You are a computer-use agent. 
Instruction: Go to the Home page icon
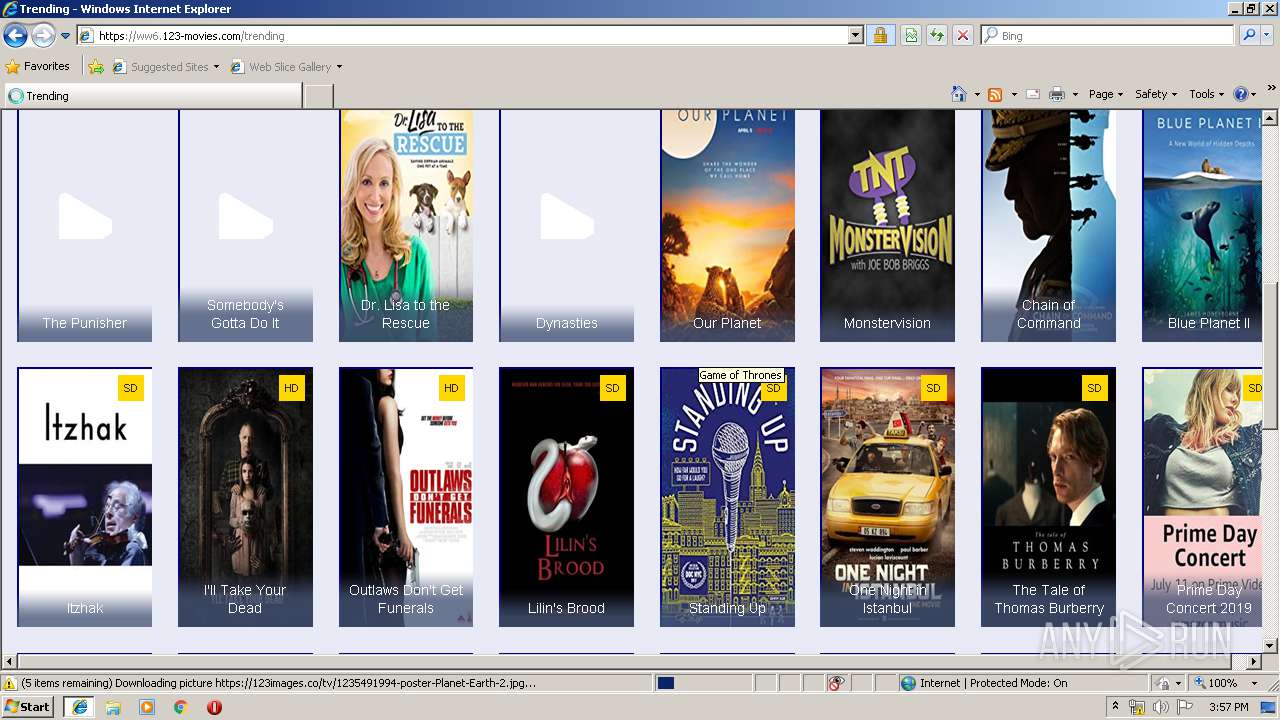coord(959,94)
